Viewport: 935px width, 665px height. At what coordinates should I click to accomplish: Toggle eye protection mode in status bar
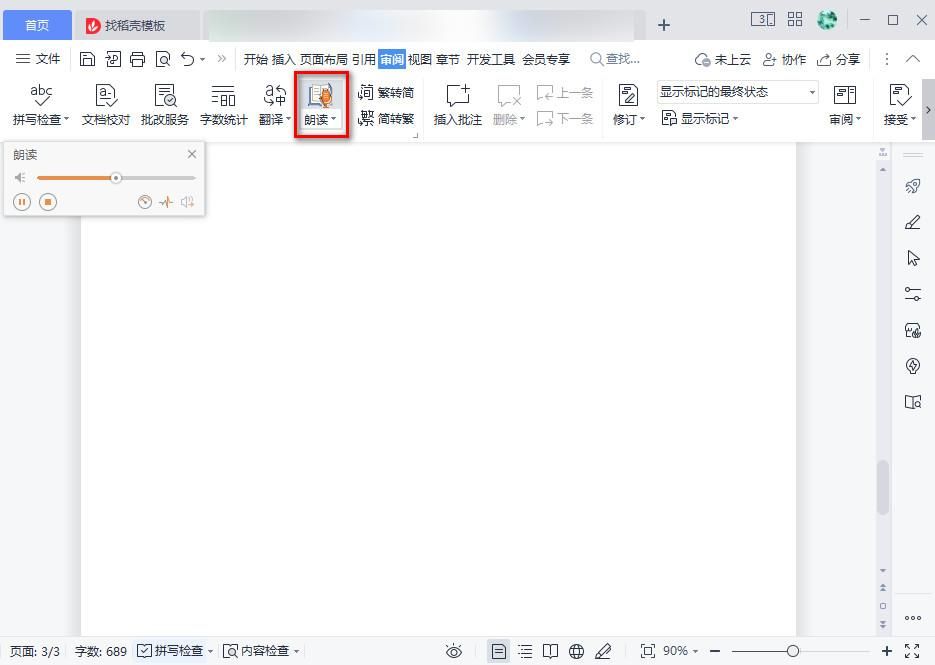tap(454, 651)
